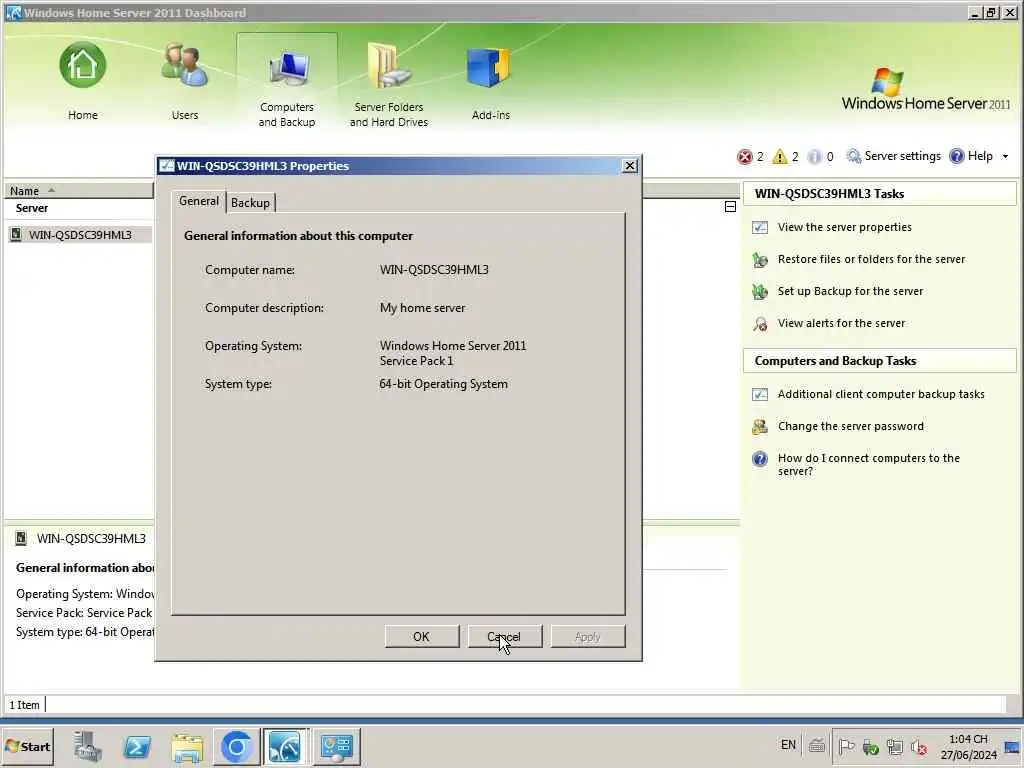Switch to the Backup tab
This screenshot has height=768, width=1024.
[250, 202]
